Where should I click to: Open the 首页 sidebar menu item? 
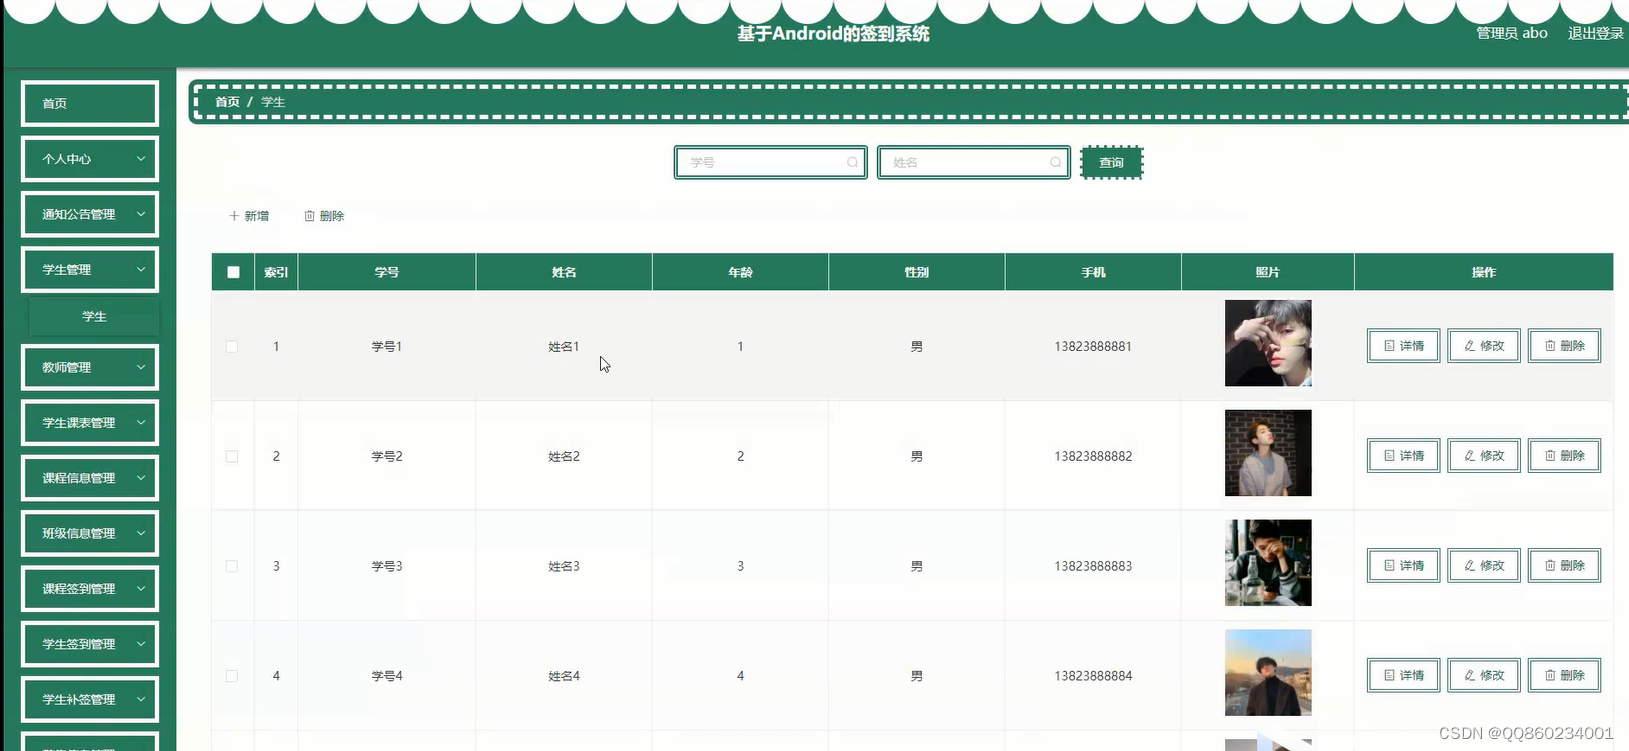(90, 103)
